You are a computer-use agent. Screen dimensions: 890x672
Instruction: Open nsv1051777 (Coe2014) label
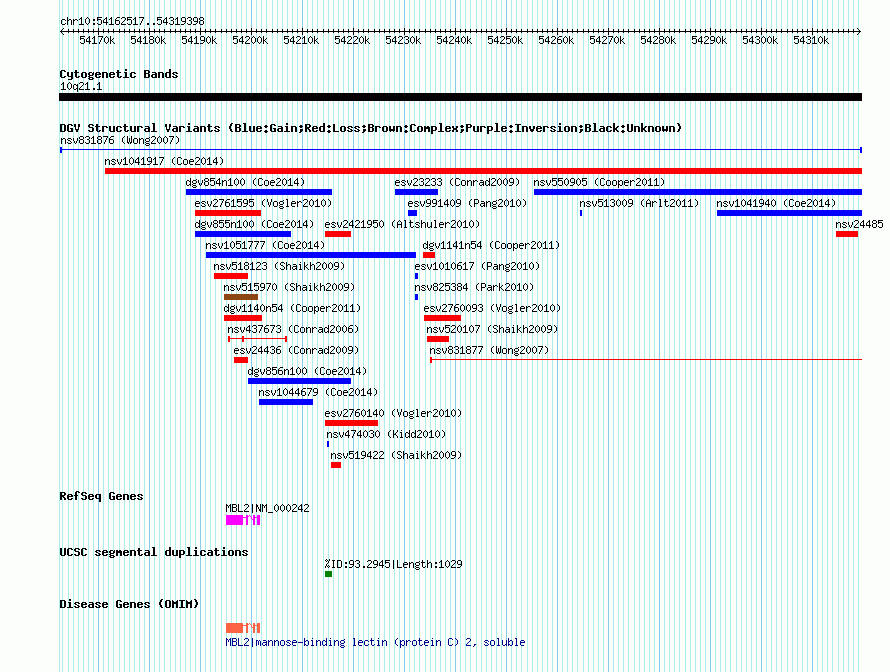pyautogui.click(x=265, y=245)
